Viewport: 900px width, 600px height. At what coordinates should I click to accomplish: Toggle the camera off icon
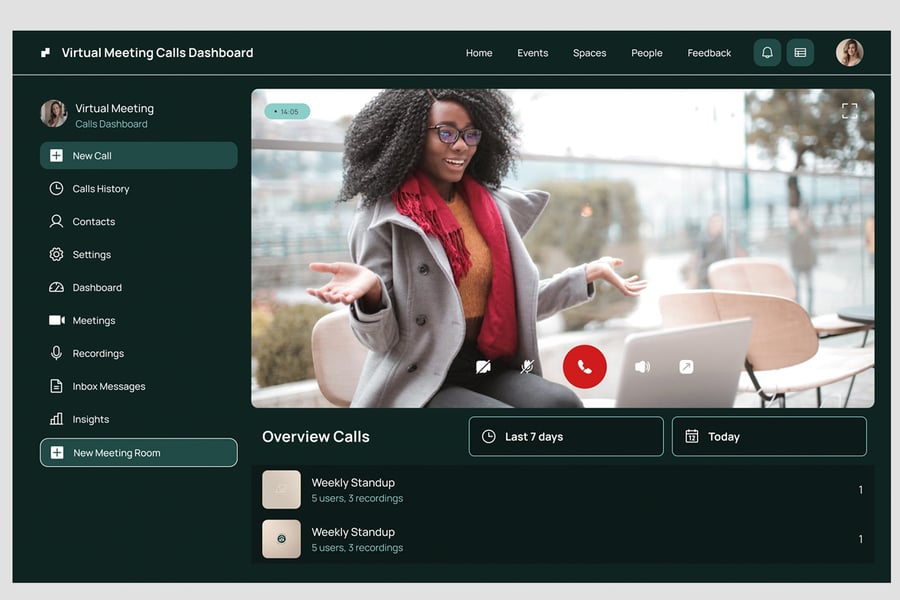tap(483, 367)
